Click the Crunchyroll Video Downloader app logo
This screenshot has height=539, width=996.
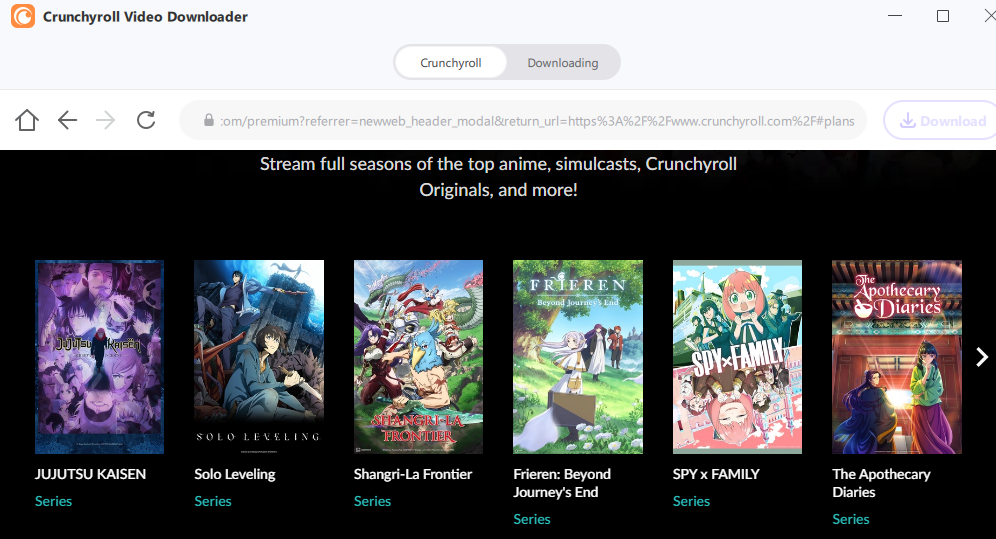point(23,17)
